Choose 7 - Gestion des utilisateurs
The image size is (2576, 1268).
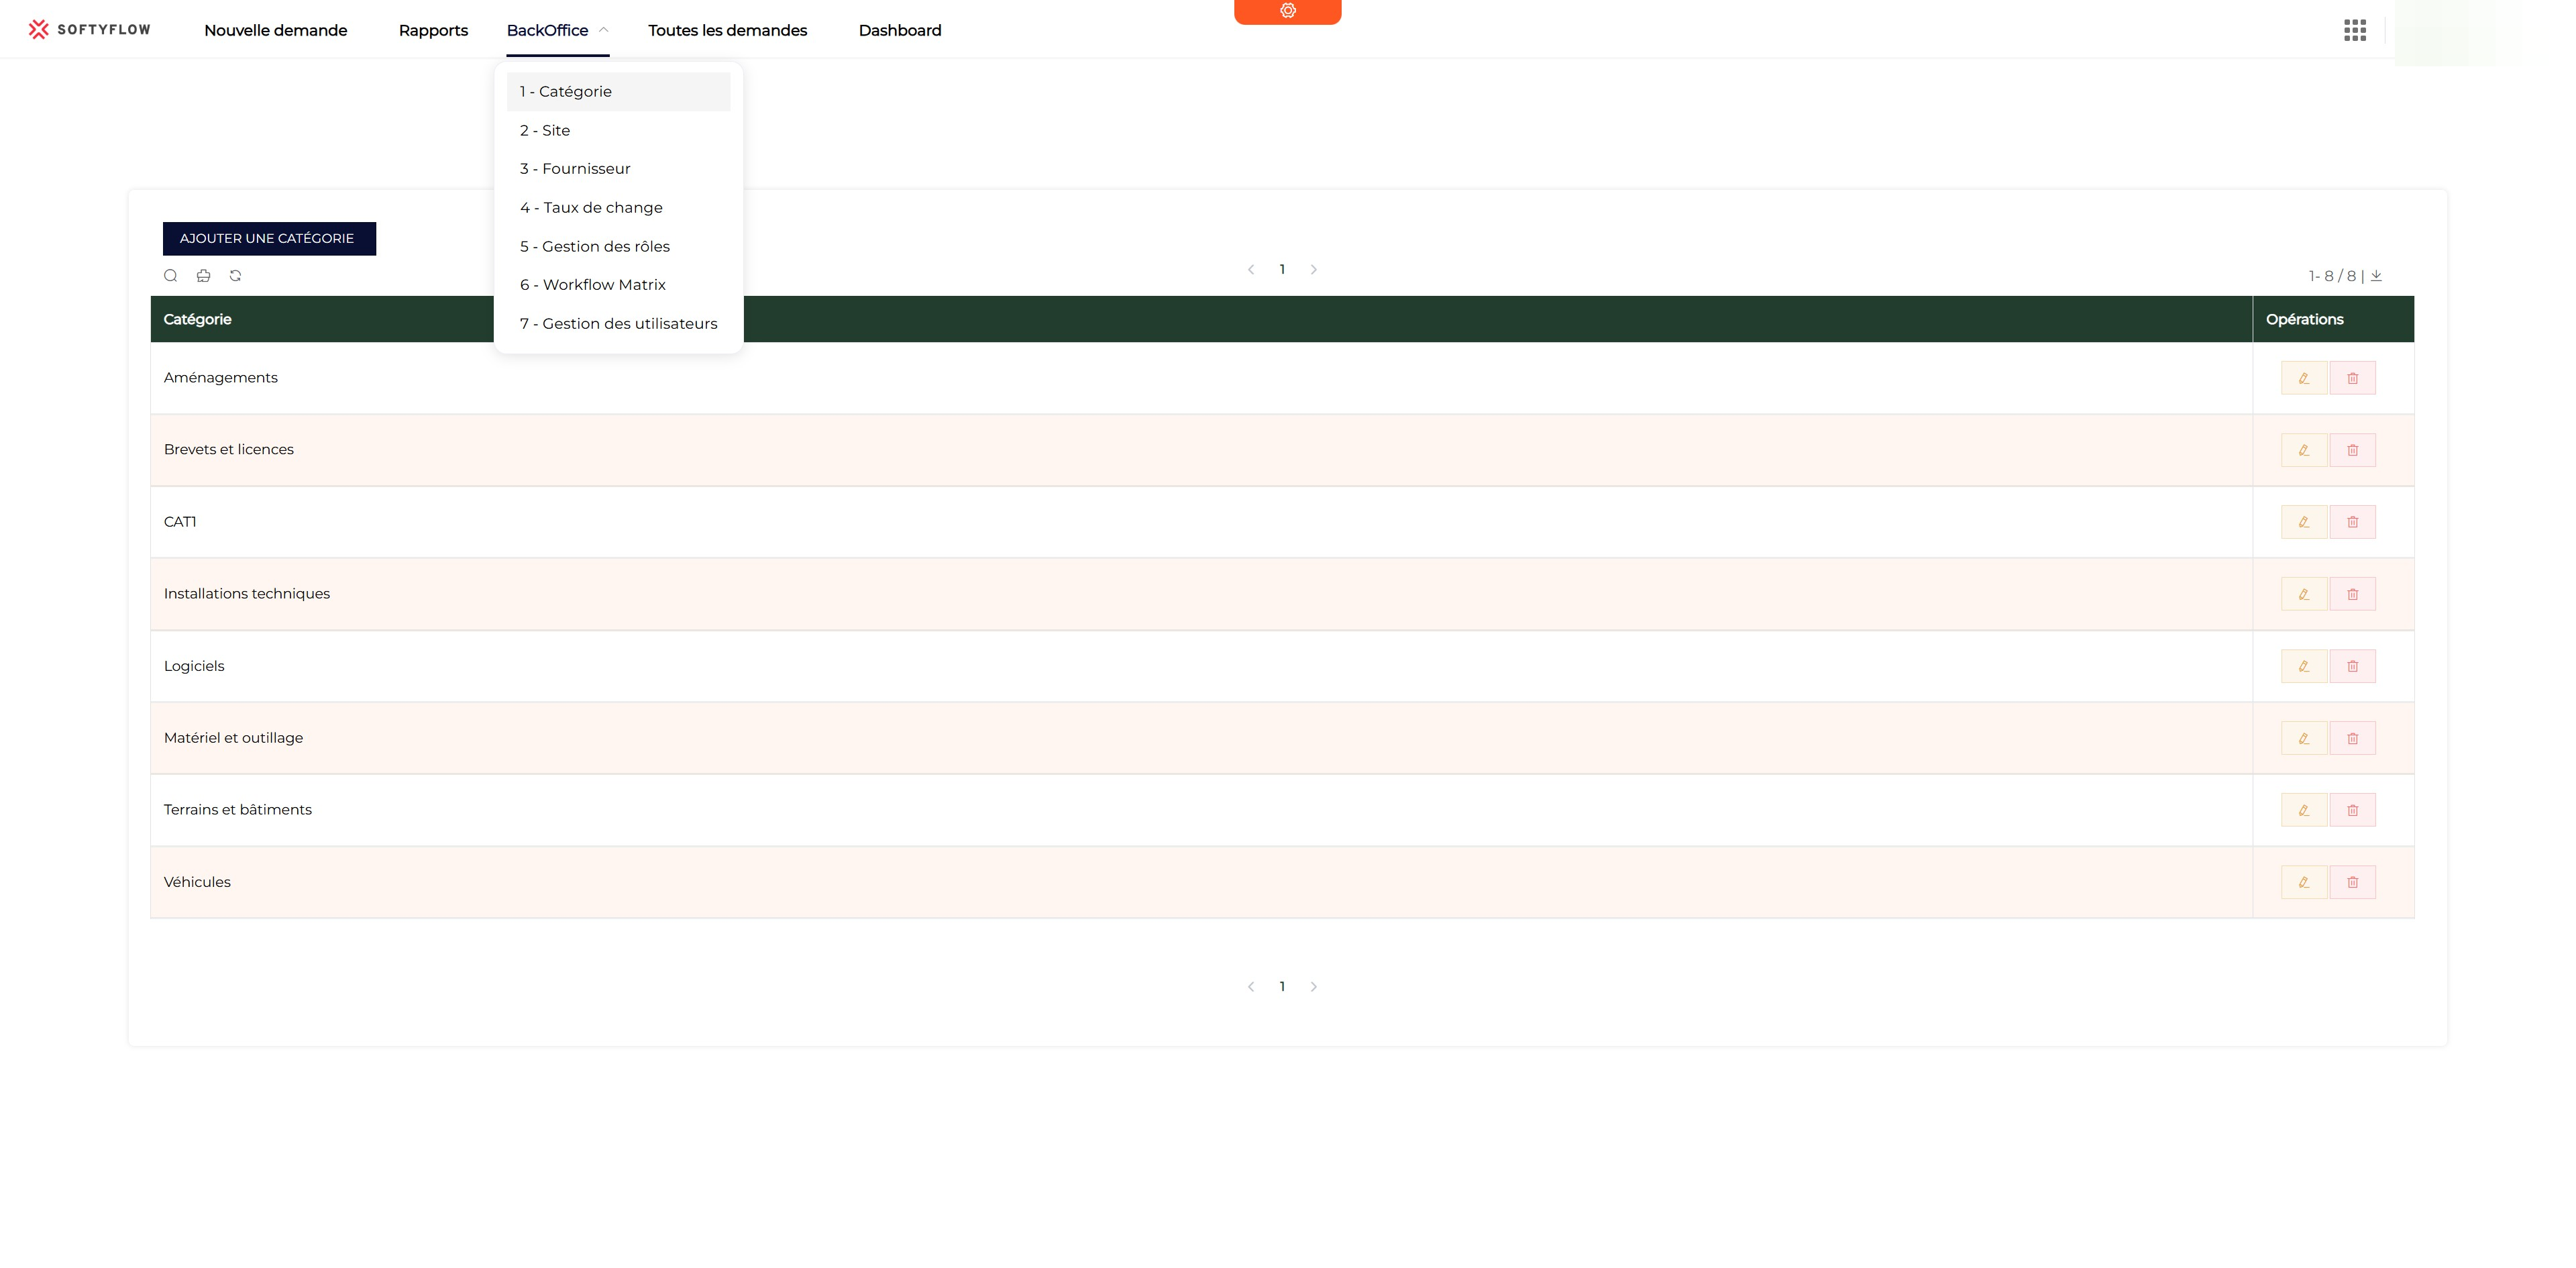[x=618, y=324]
